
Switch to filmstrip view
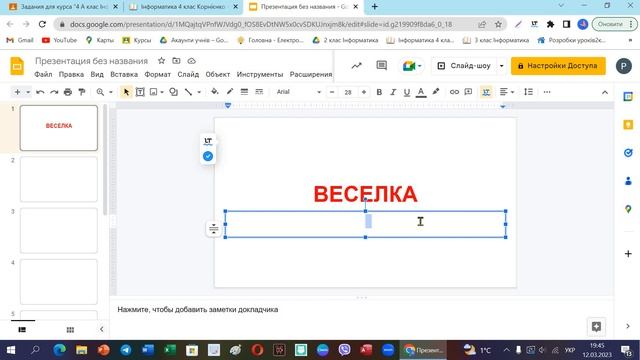[x=22, y=329]
